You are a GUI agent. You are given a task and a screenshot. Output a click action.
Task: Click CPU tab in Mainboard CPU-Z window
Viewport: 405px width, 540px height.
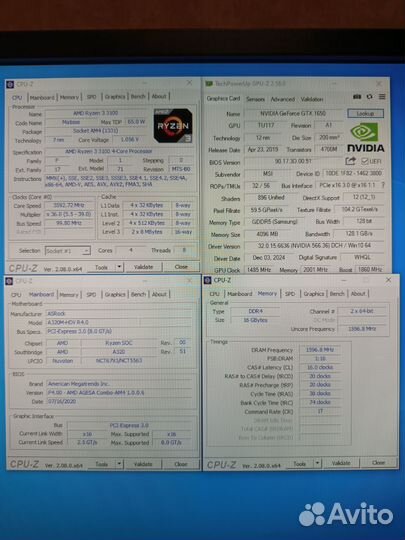click(x=16, y=295)
